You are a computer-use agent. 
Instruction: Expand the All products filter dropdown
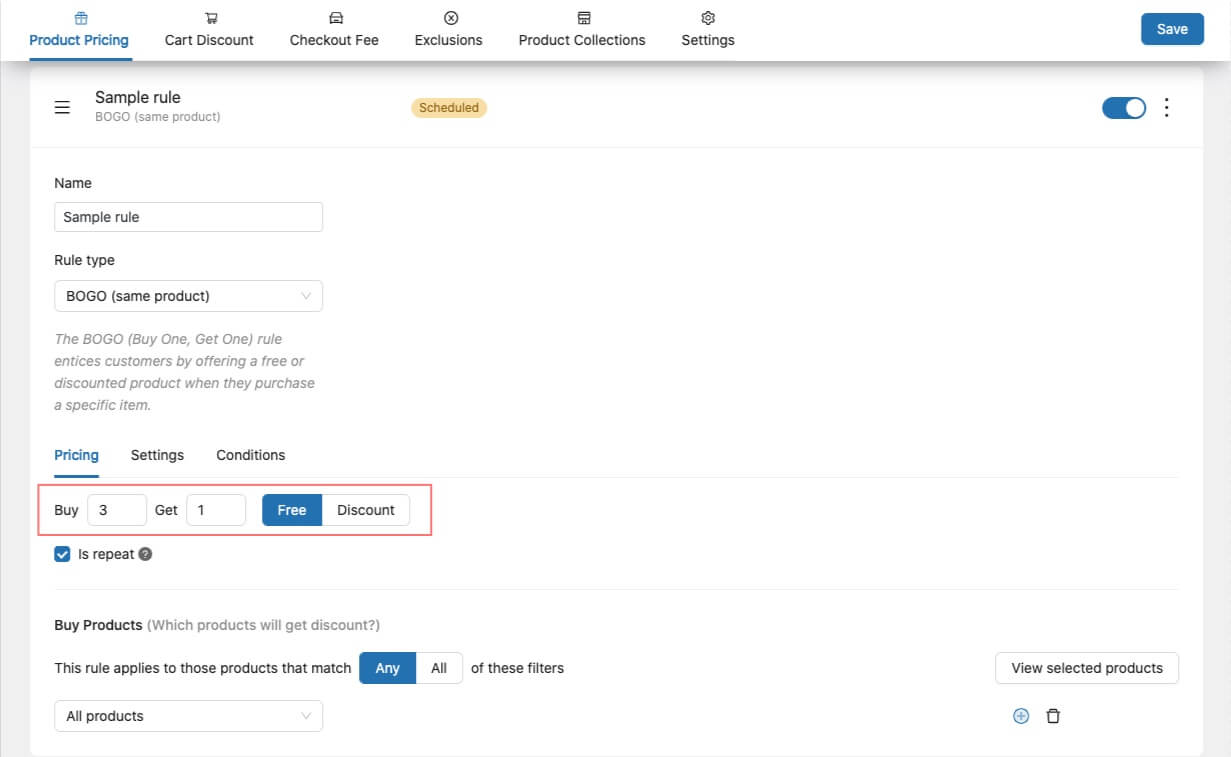pyautogui.click(x=188, y=716)
